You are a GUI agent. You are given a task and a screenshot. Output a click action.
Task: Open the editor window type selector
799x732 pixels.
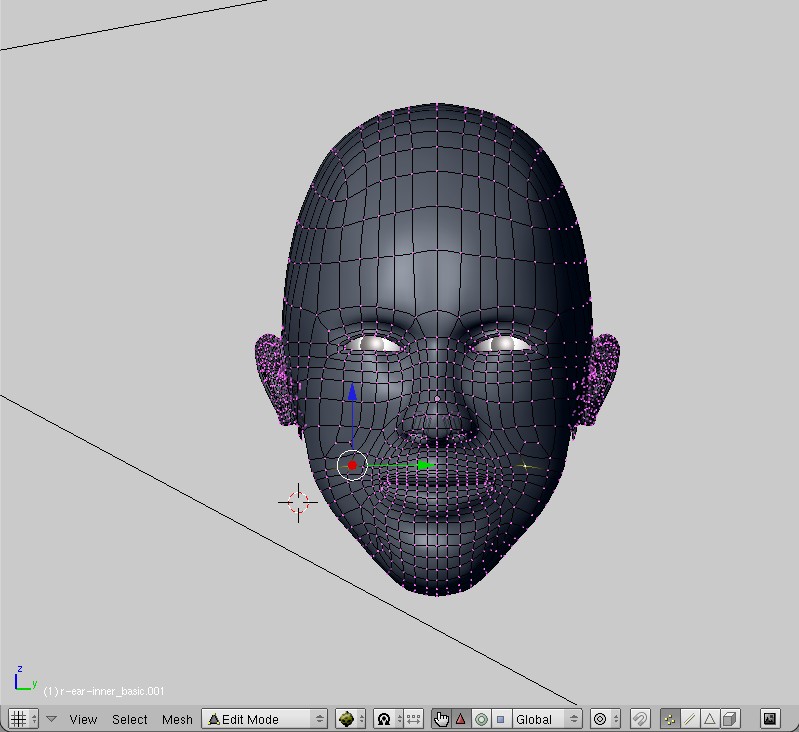pyautogui.click(x=23, y=719)
